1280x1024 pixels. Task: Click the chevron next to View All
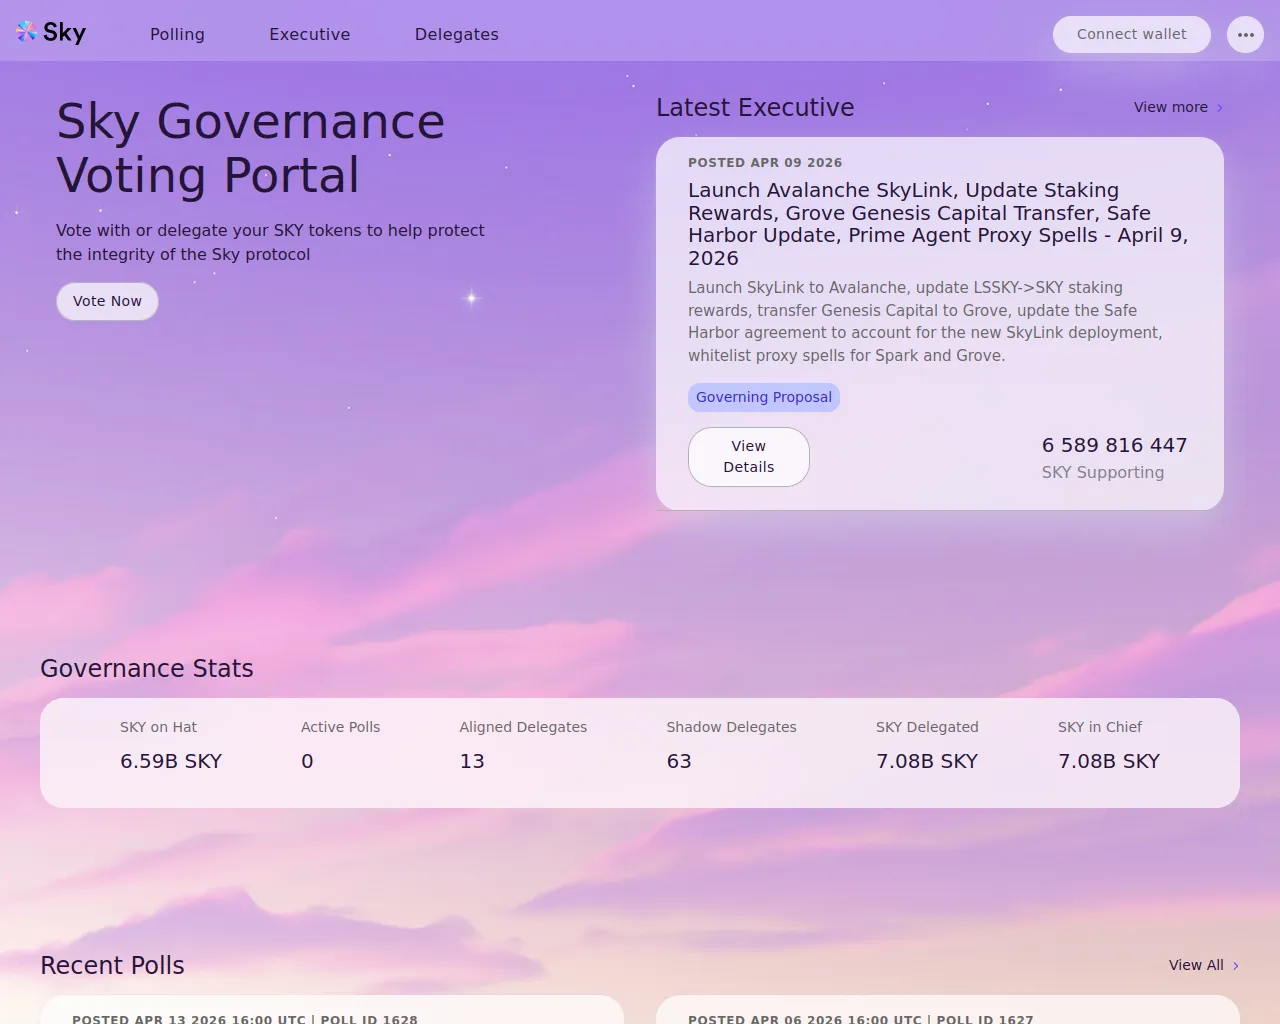1236,966
